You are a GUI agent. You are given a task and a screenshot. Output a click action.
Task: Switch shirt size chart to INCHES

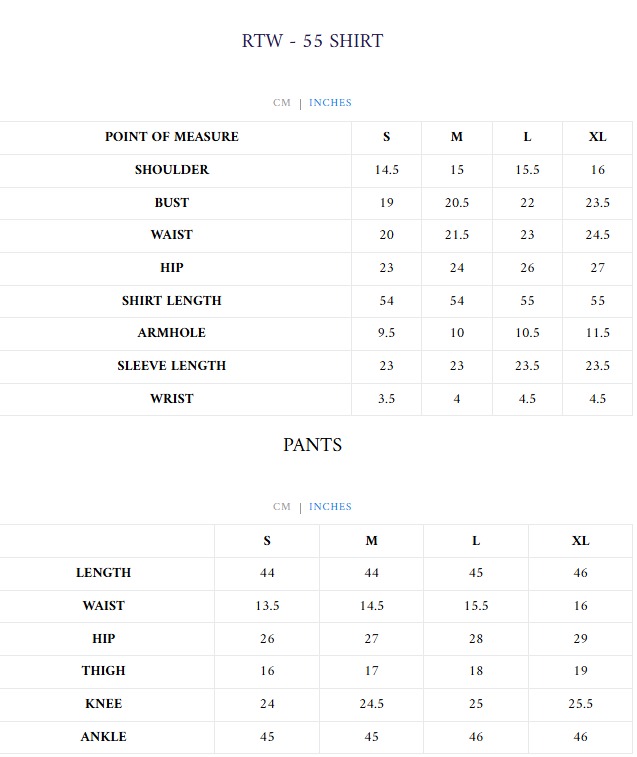(330, 103)
